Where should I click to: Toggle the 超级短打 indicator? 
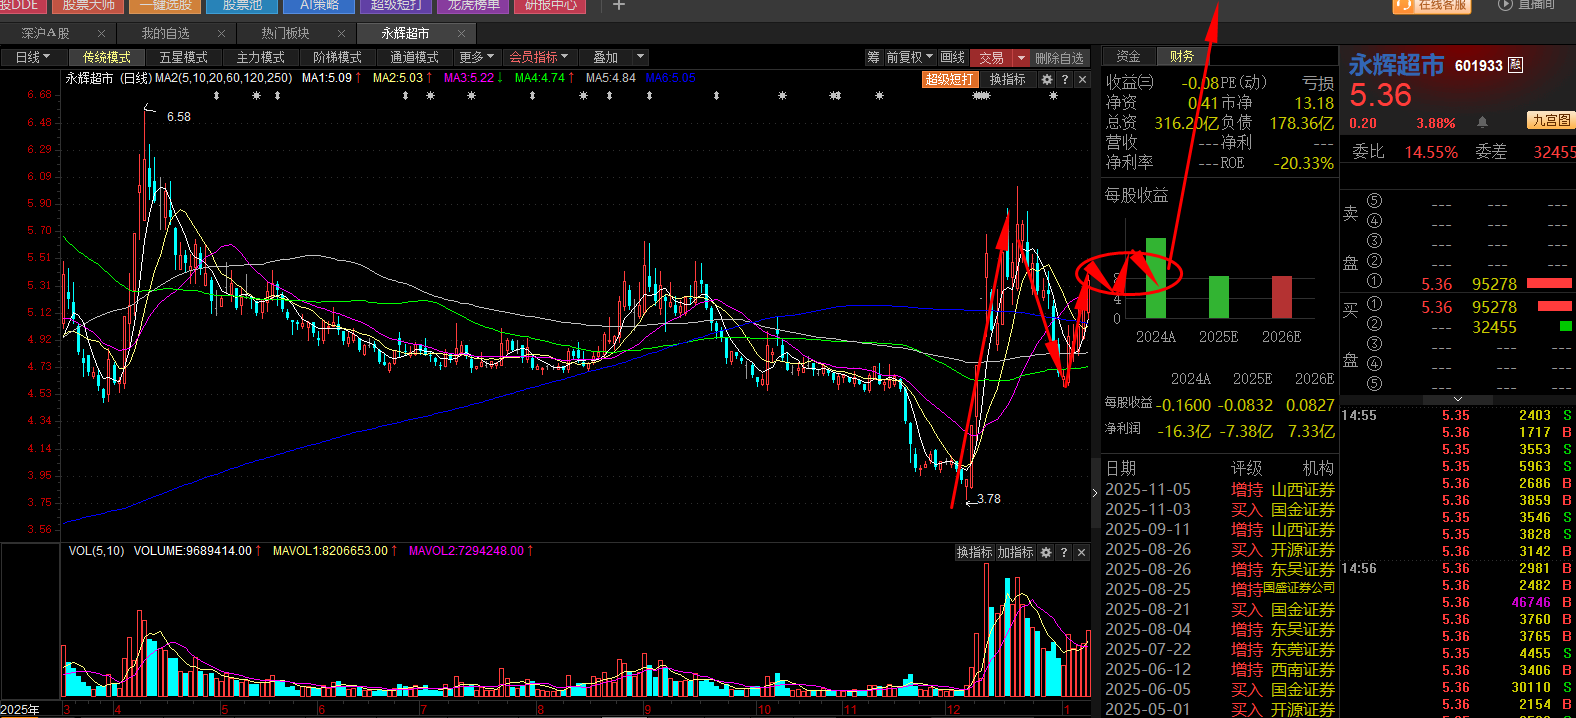949,79
